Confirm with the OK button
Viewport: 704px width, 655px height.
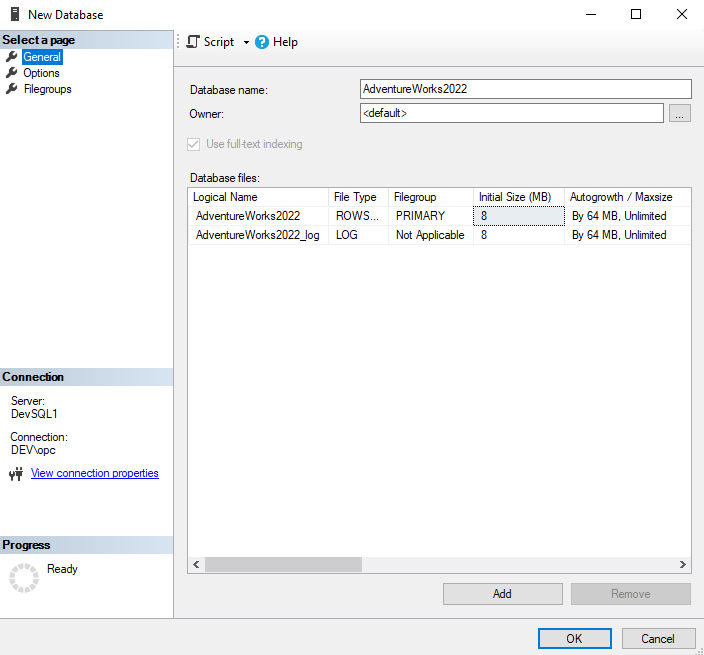click(575, 638)
